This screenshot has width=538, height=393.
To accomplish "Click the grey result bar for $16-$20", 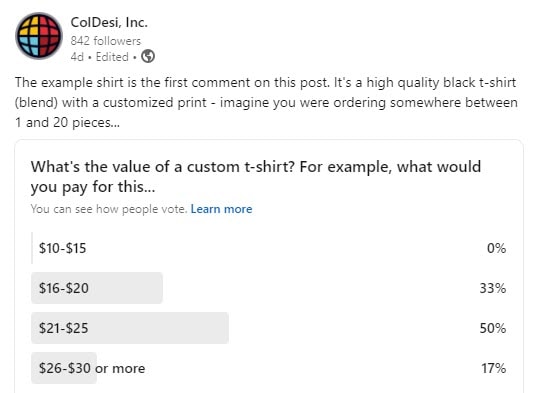I will (x=97, y=288).
